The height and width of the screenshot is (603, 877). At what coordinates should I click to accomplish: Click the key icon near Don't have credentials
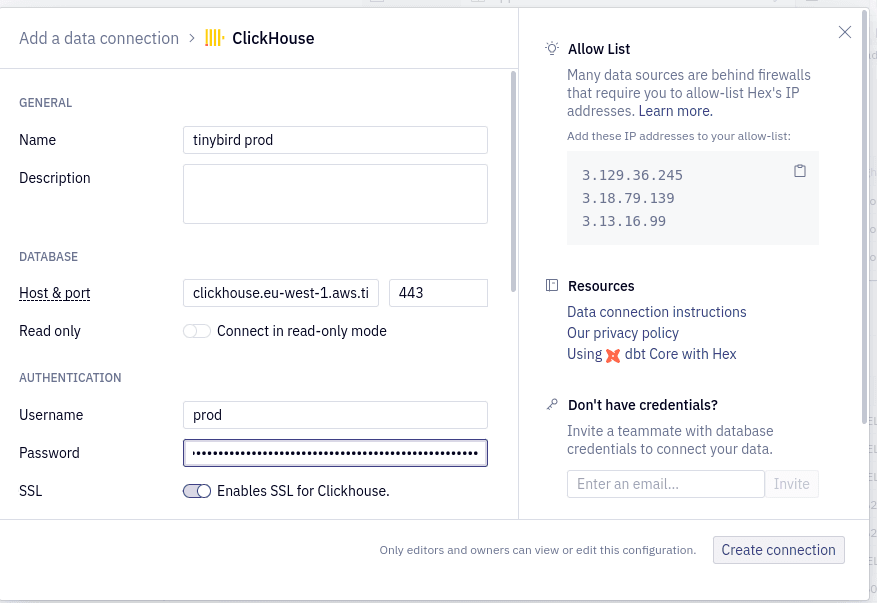coord(552,404)
